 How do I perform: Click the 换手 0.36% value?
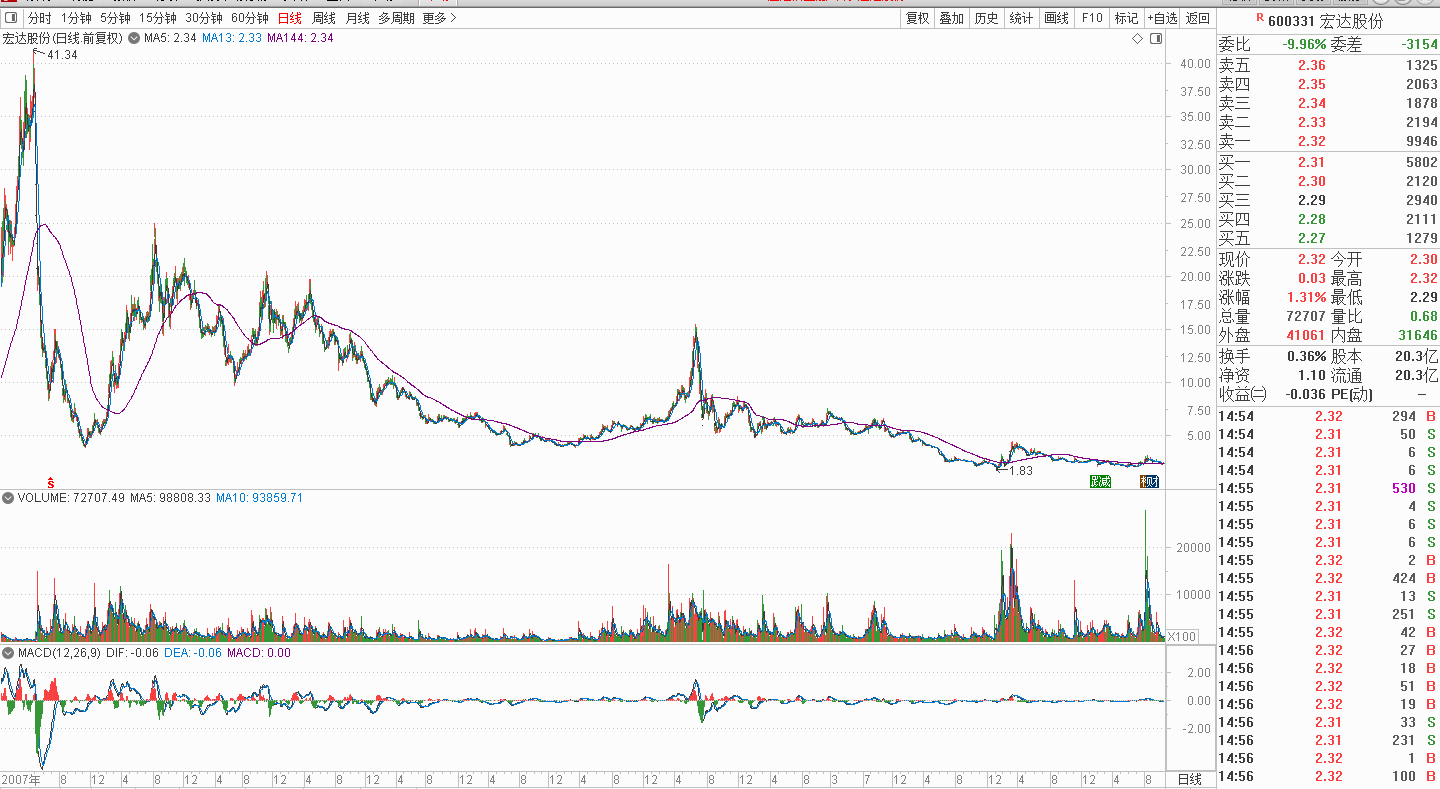pos(1306,356)
